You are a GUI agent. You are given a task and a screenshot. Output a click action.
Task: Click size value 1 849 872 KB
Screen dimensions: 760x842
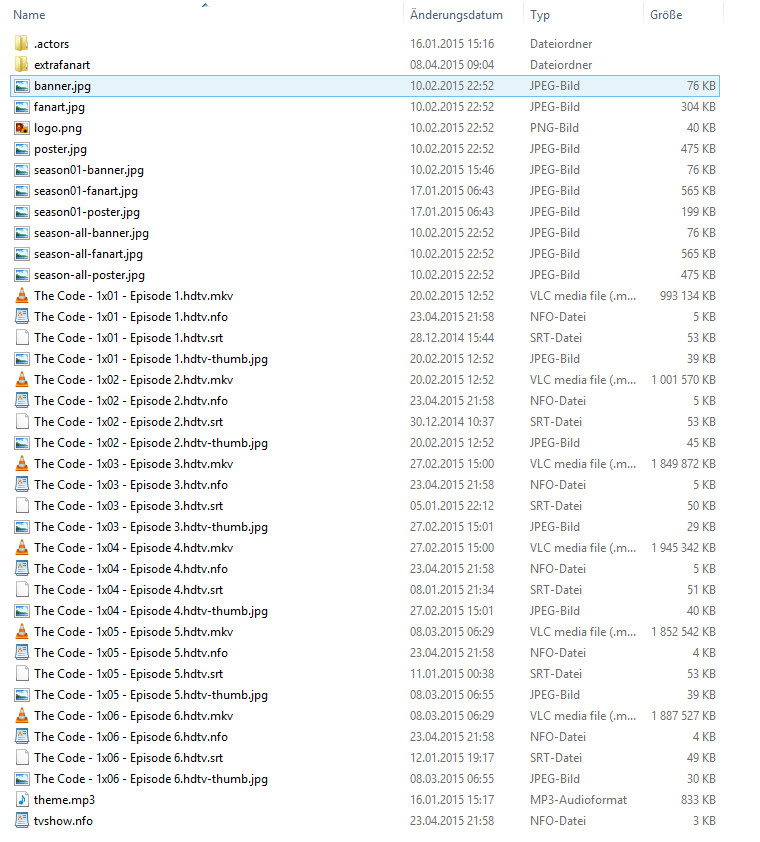683,464
